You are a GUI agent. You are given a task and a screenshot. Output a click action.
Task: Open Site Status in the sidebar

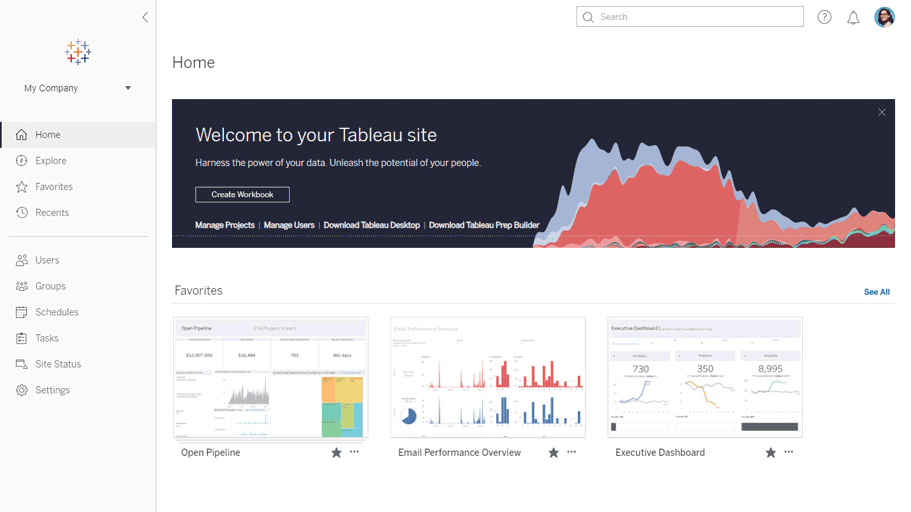[58, 364]
